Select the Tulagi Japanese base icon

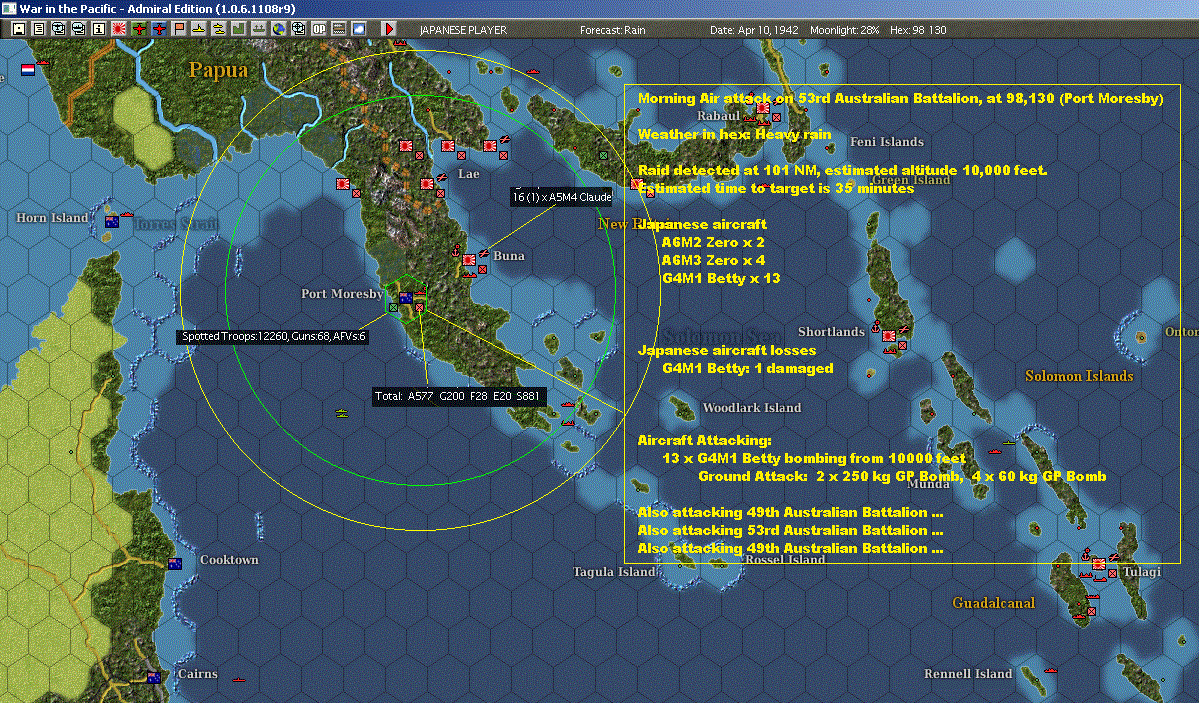pyautogui.click(x=1099, y=565)
